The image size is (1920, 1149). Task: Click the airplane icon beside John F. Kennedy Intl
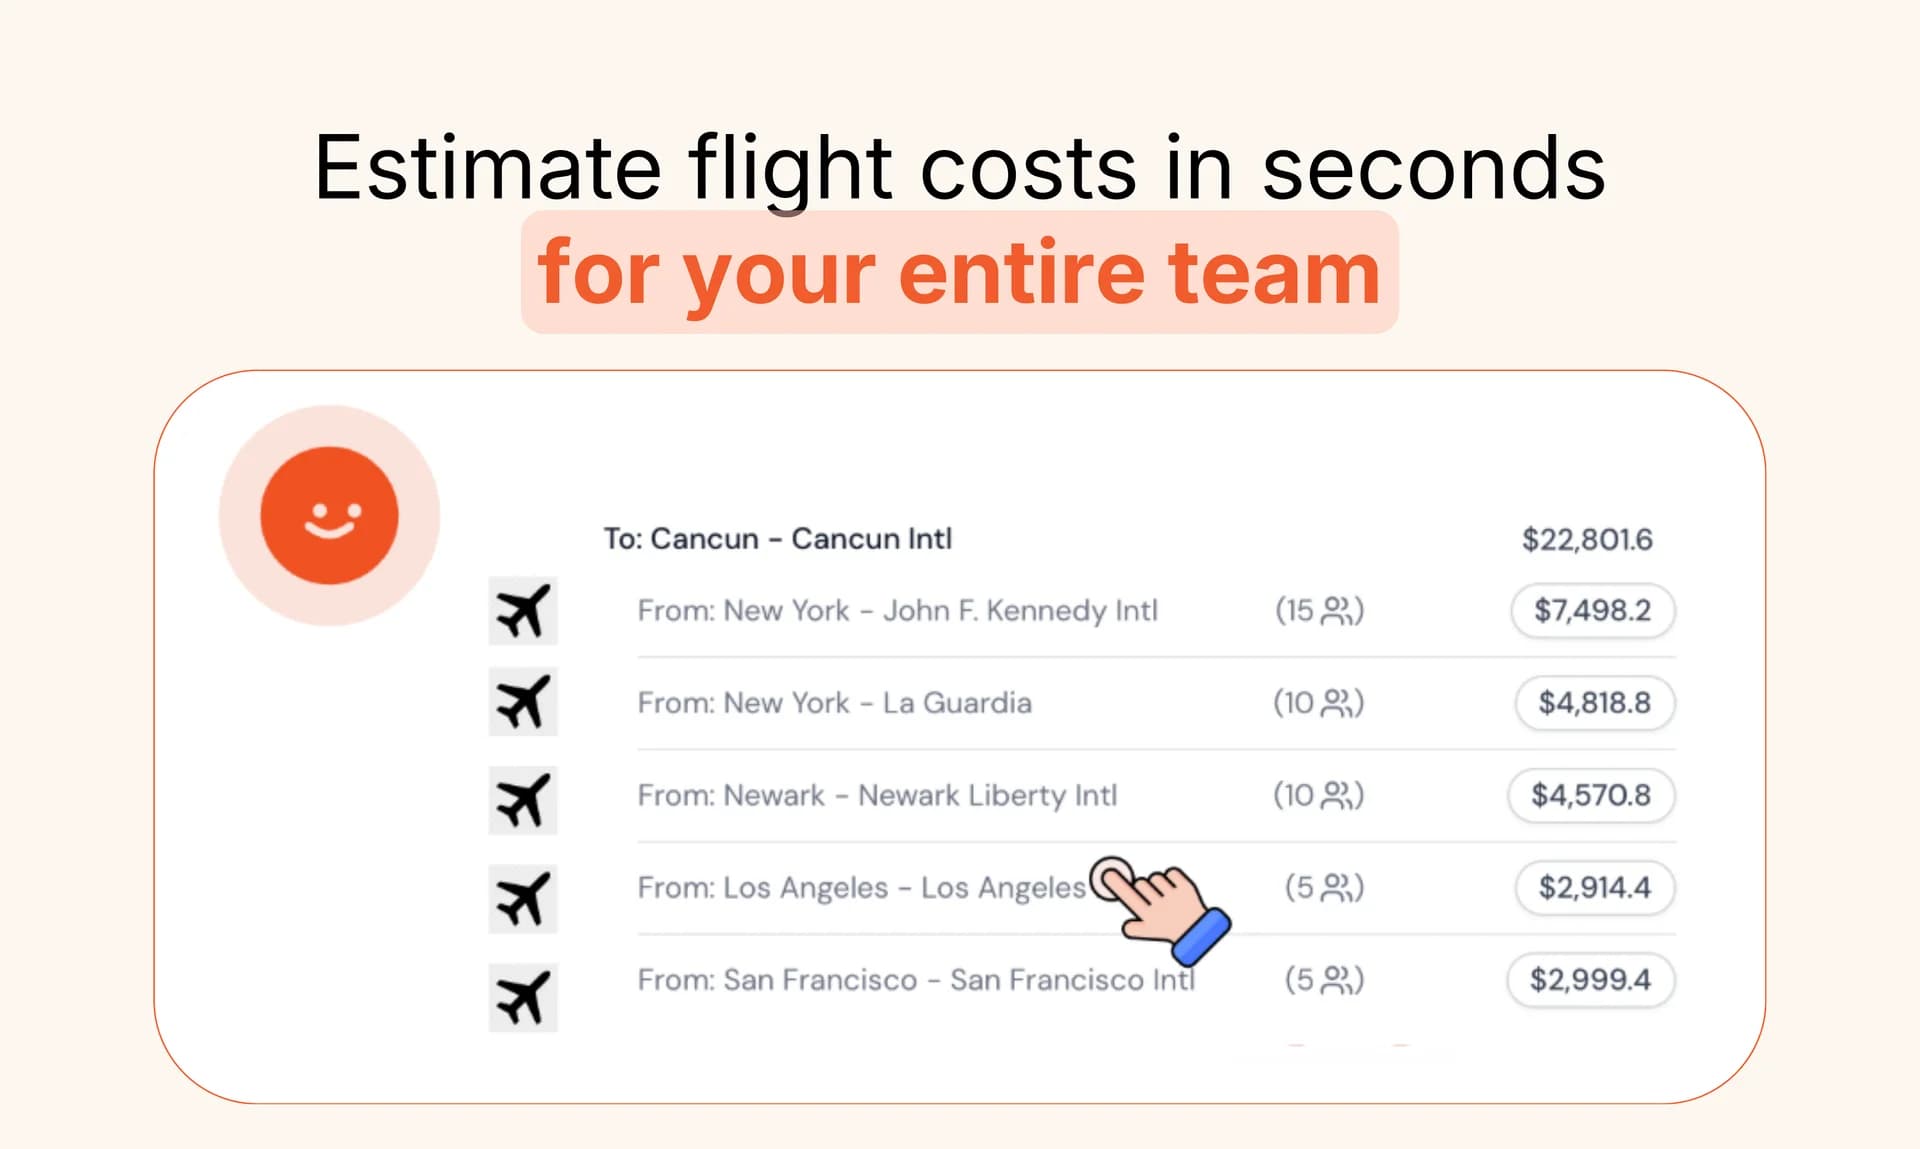point(523,611)
